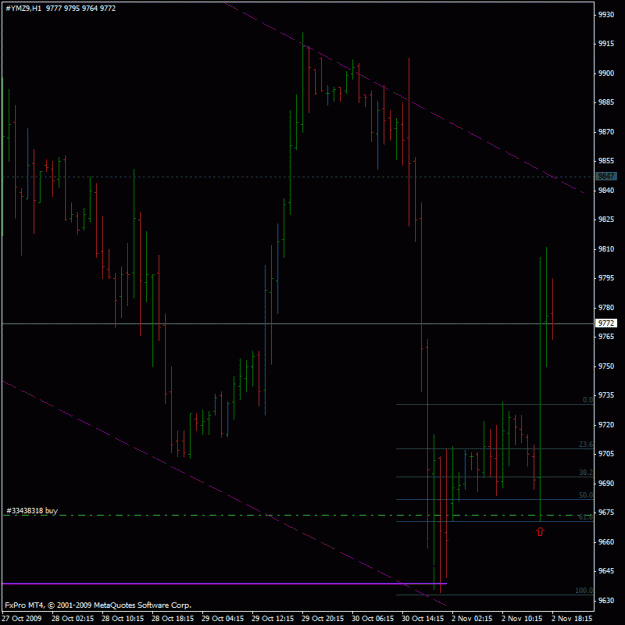The image size is (625, 625).
Task: Click the green dash-dot buy order line
Action: (x=298, y=515)
